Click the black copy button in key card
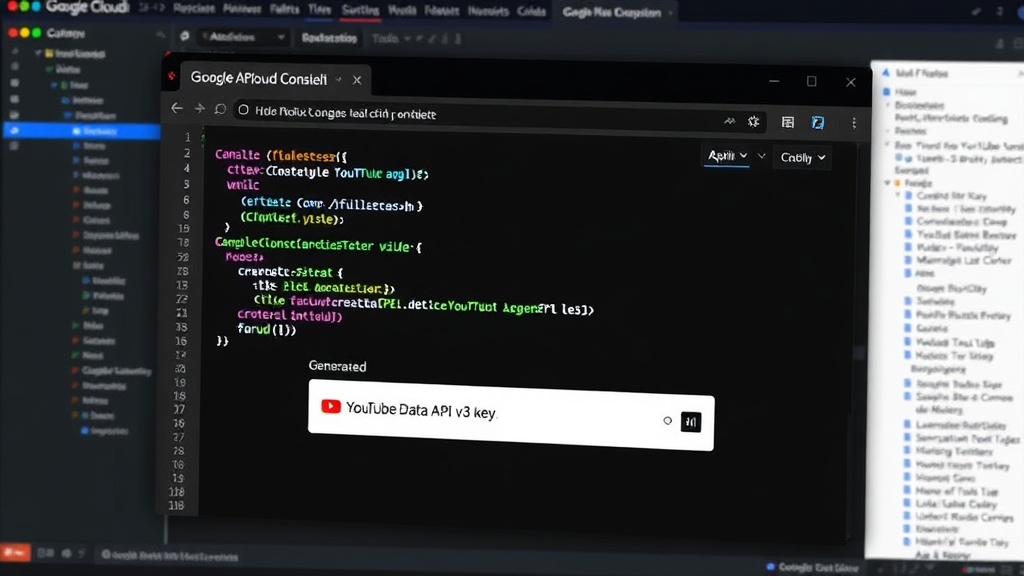Viewport: 1024px width, 576px height. (x=691, y=422)
